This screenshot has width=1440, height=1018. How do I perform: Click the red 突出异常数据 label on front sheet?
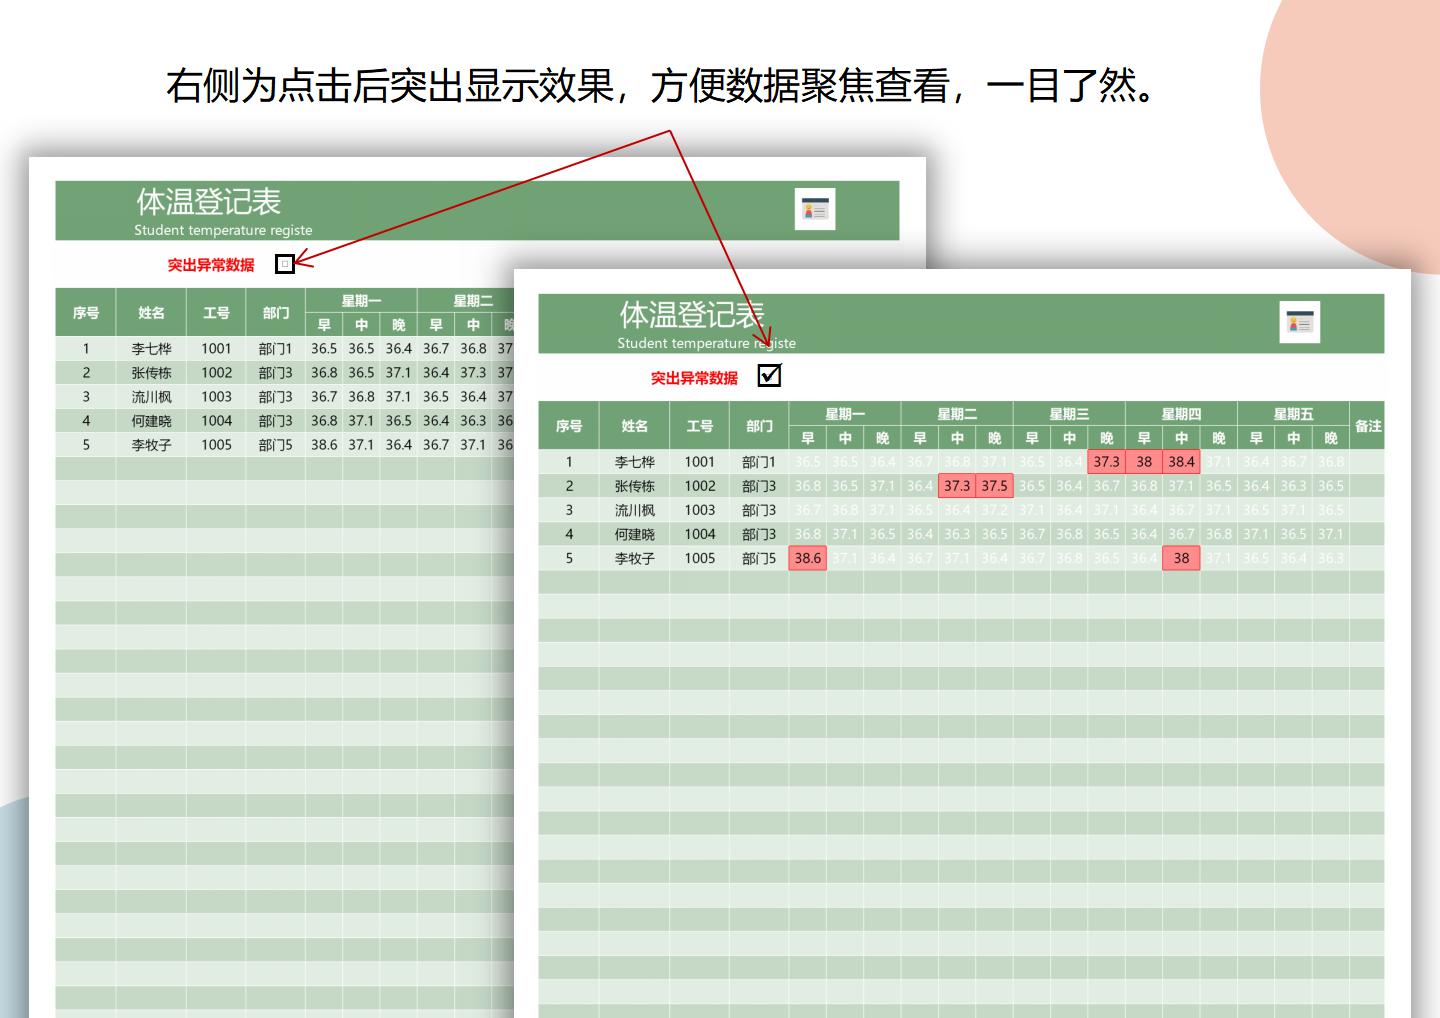(x=694, y=378)
